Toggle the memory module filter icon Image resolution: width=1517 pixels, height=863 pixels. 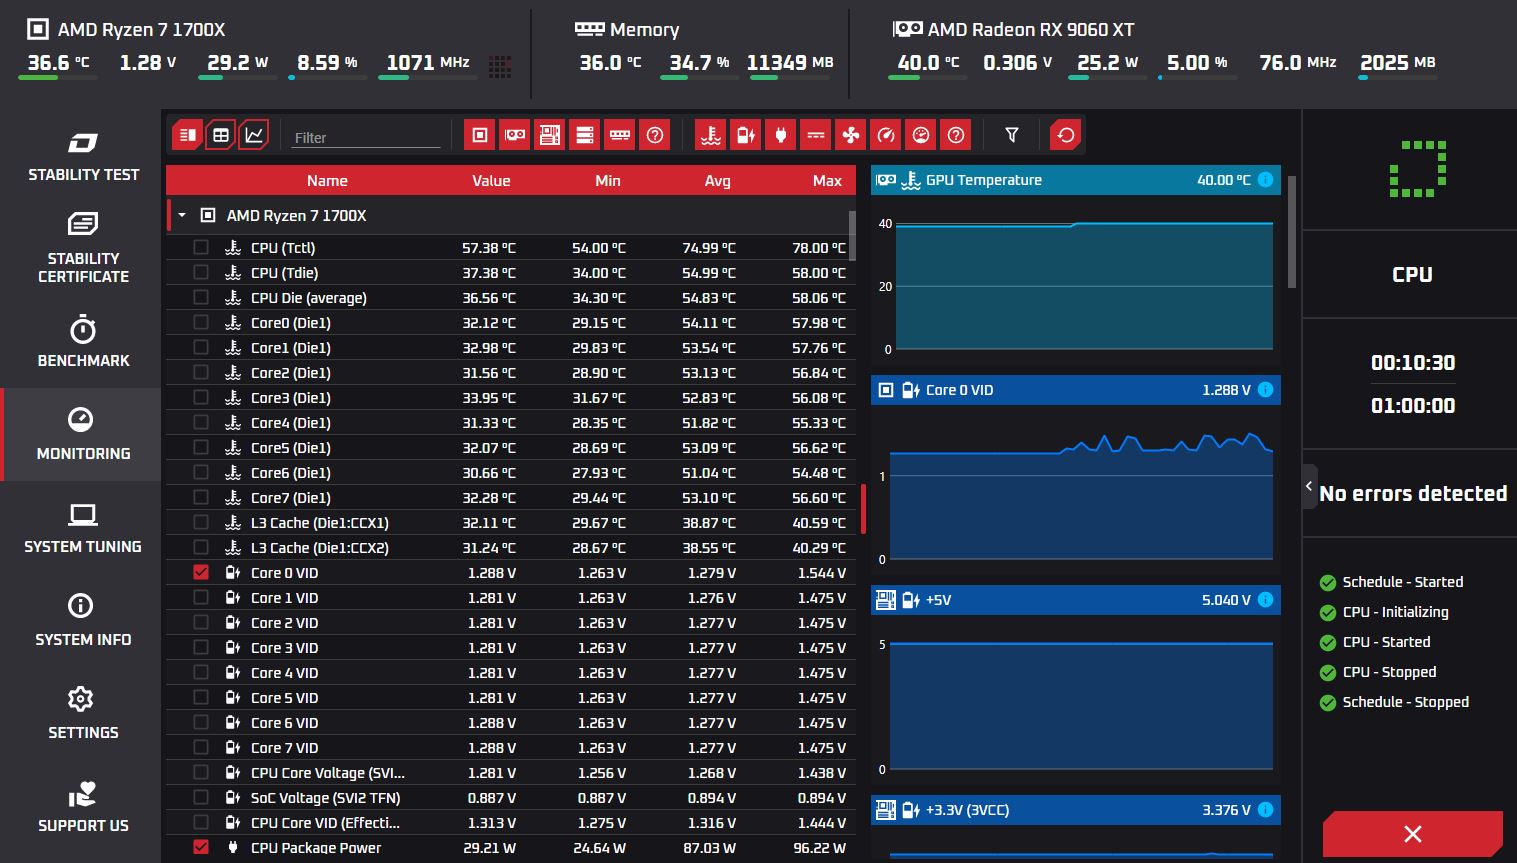pyautogui.click(x=620, y=135)
